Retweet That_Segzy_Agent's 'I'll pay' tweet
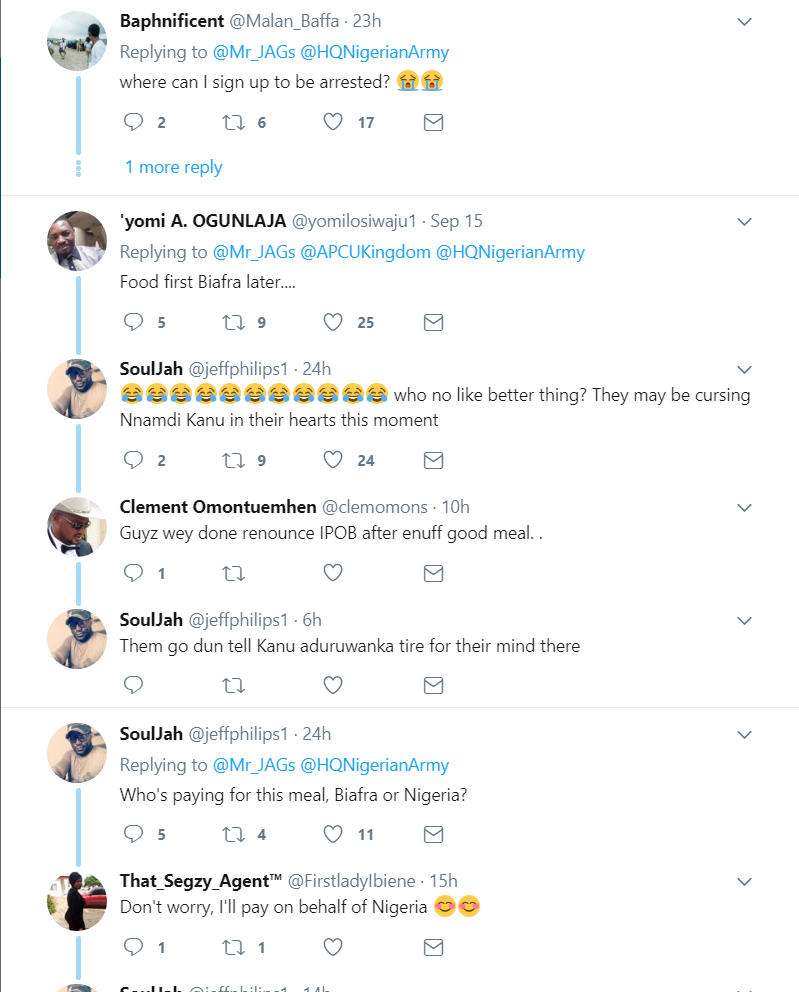The width and height of the screenshot is (799, 992). tap(233, 947)
